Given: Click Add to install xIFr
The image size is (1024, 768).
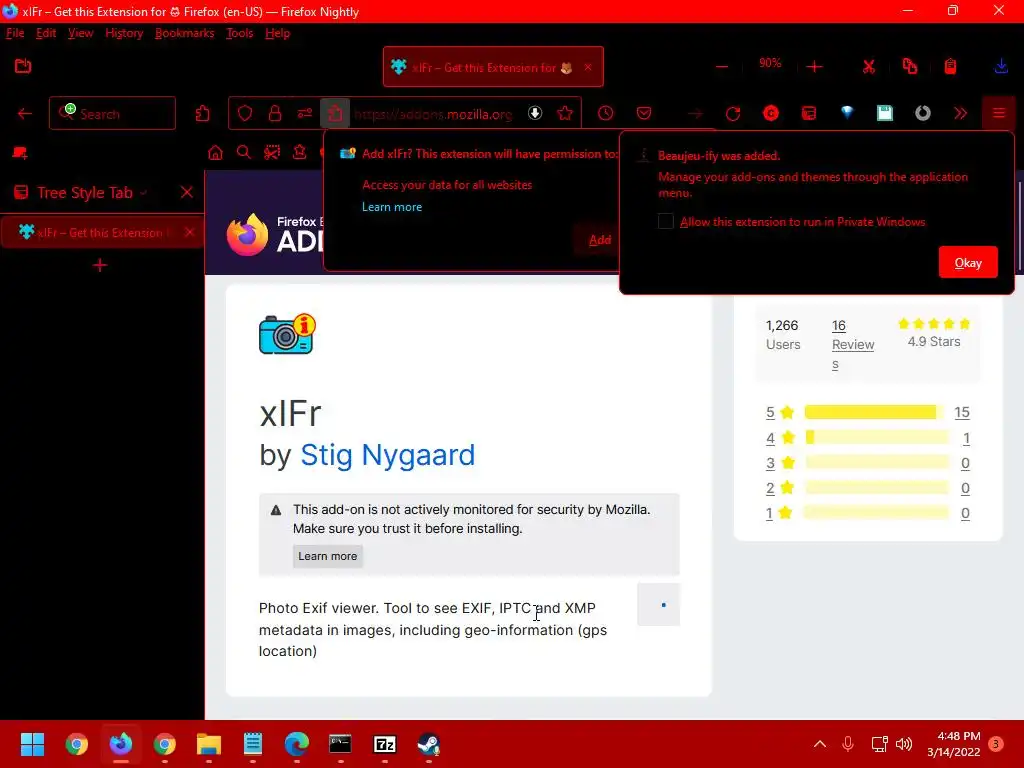Looking at the screenshot, I should click(600, 240).
